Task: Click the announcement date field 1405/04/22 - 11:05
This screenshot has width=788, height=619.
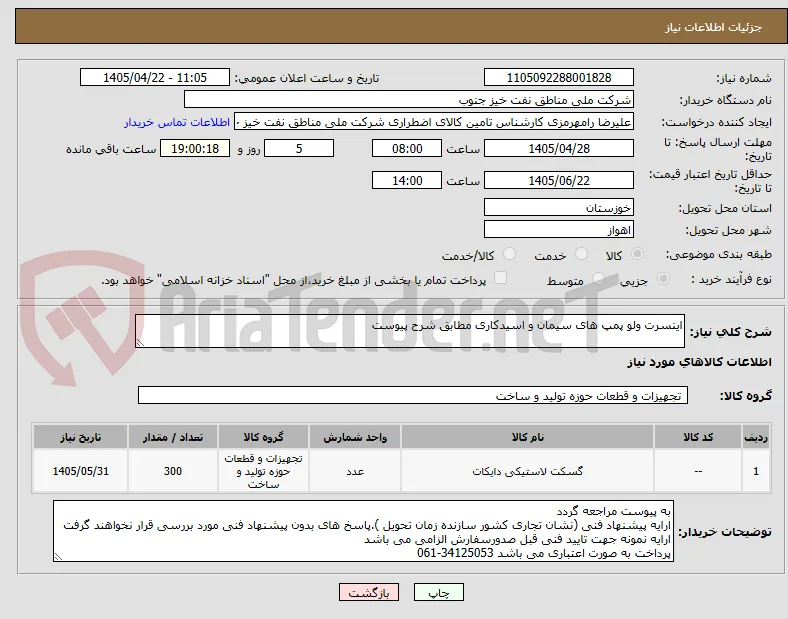Action: (155, 77)
